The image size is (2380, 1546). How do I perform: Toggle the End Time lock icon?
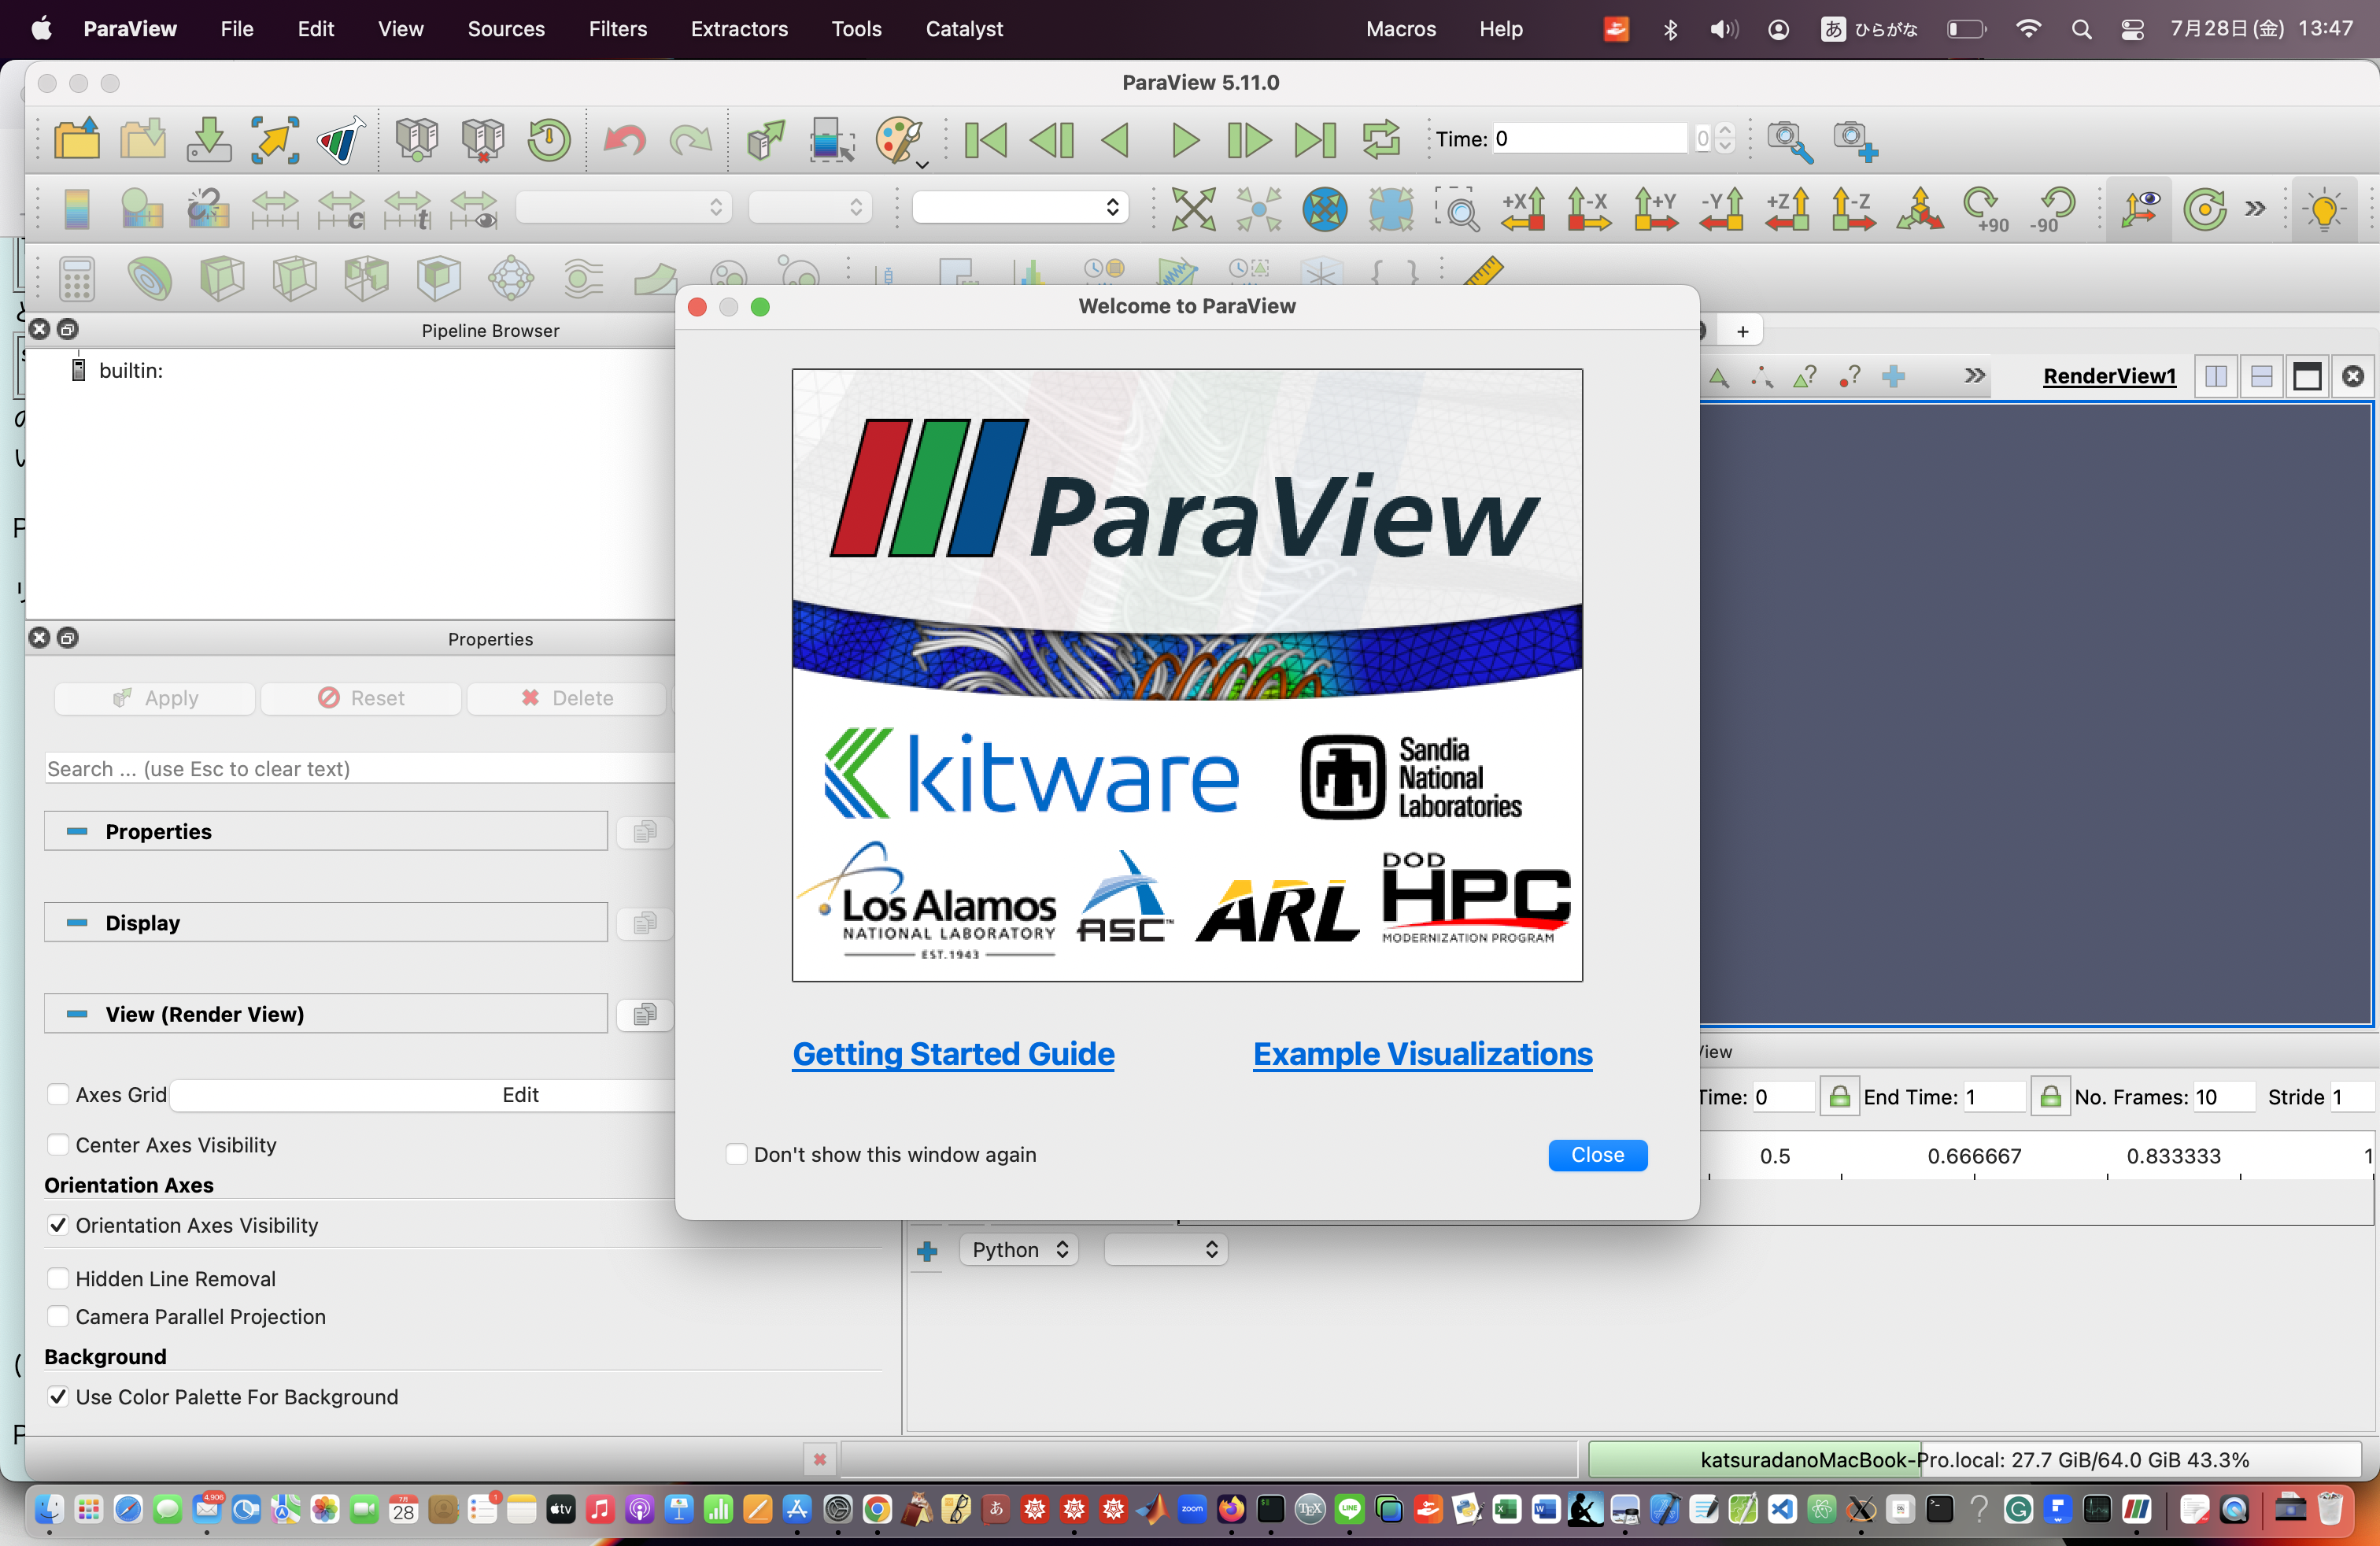click(2050, 1097)
